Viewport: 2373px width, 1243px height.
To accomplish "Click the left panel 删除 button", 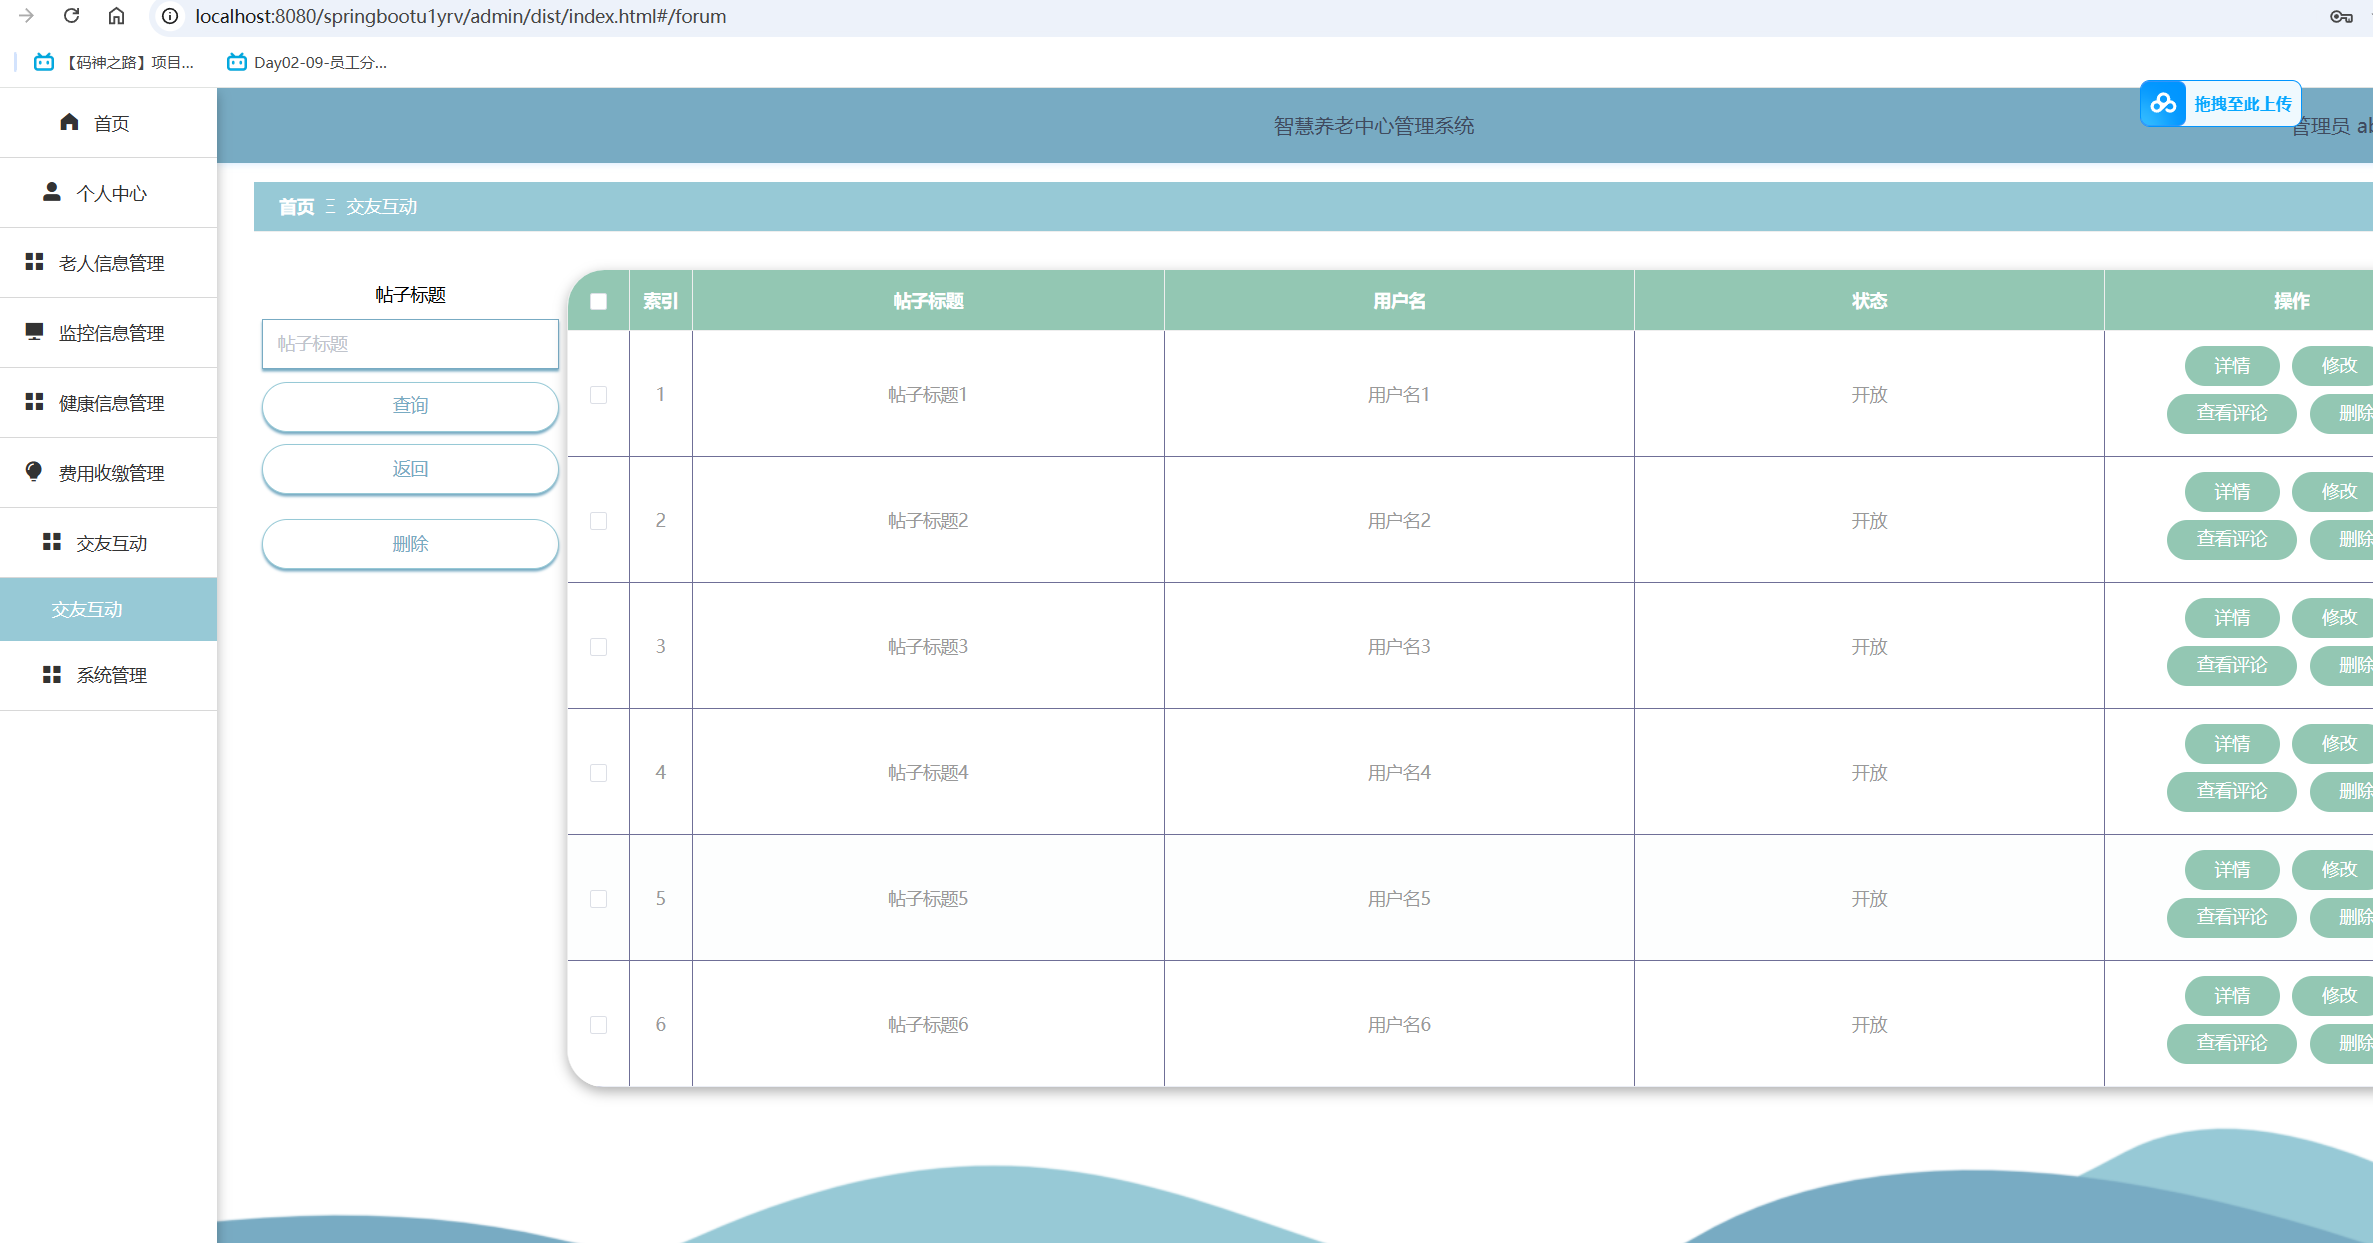I will [x=410, y=544].
